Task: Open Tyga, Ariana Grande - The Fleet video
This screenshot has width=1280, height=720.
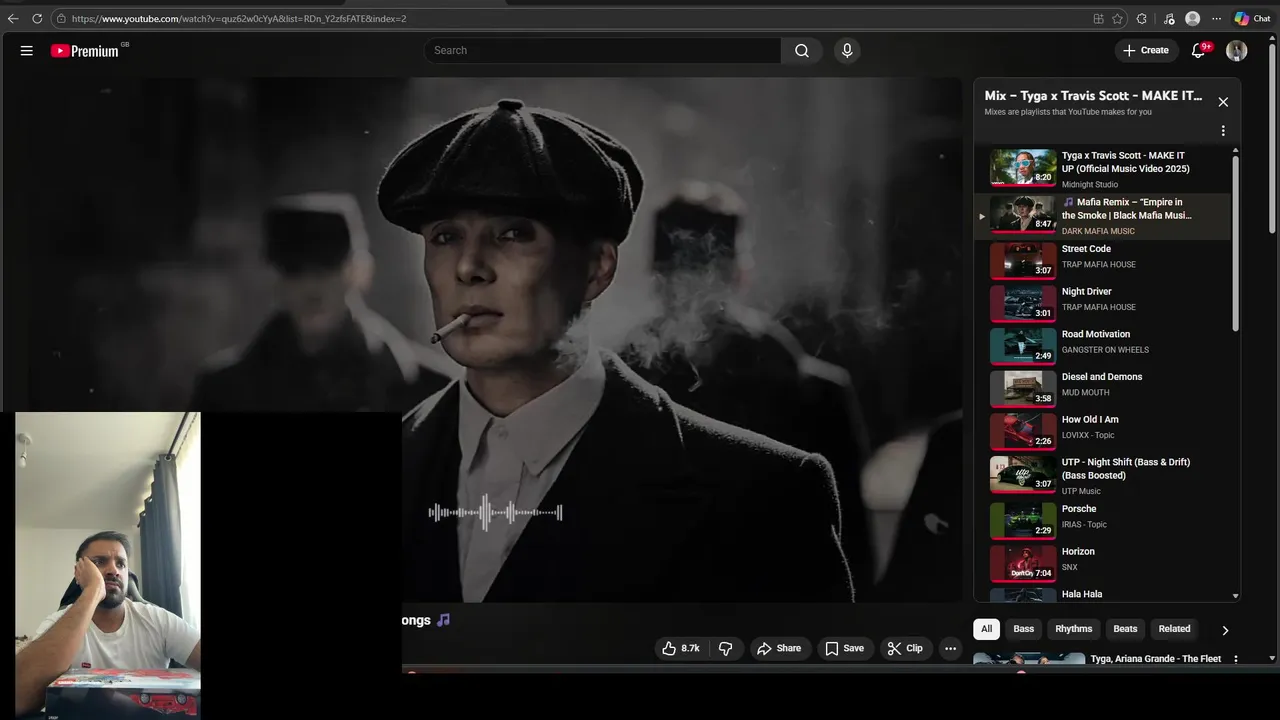Action: point(1155,659)
